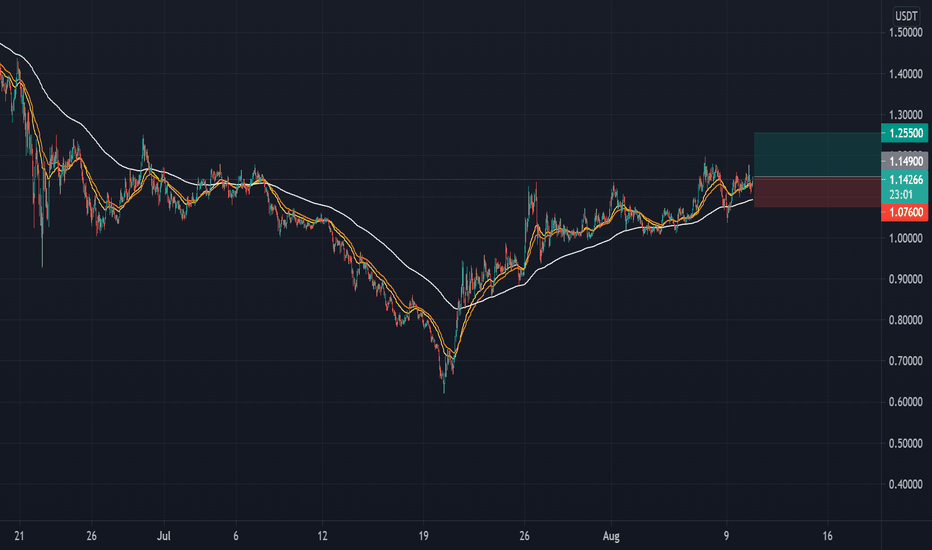Click the 19 date label on time axis
The image size is (932, 550).
[423, 536]
